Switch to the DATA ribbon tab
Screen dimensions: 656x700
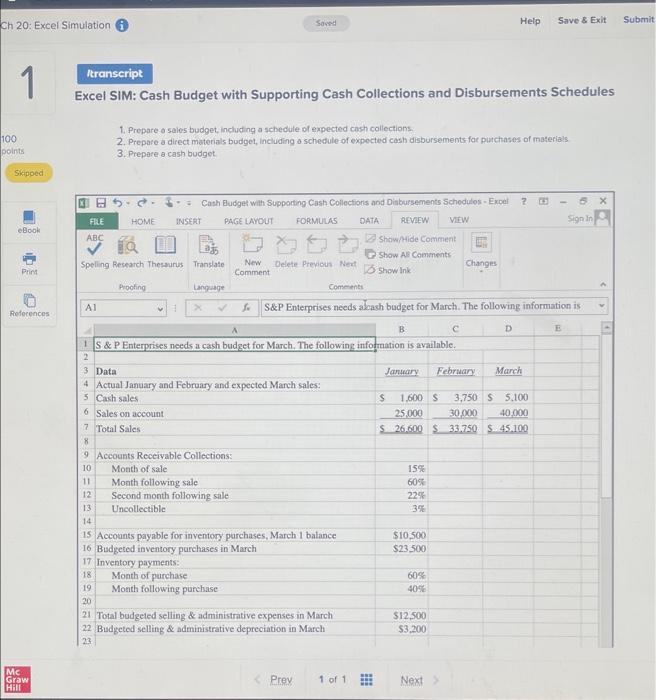coord(369,221)
